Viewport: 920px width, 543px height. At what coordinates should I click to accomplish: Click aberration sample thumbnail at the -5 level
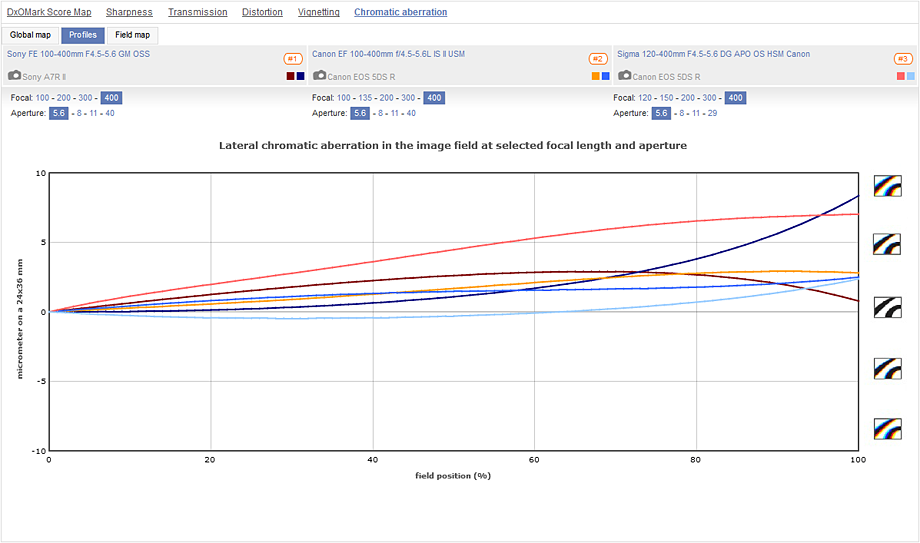point(888,369)
